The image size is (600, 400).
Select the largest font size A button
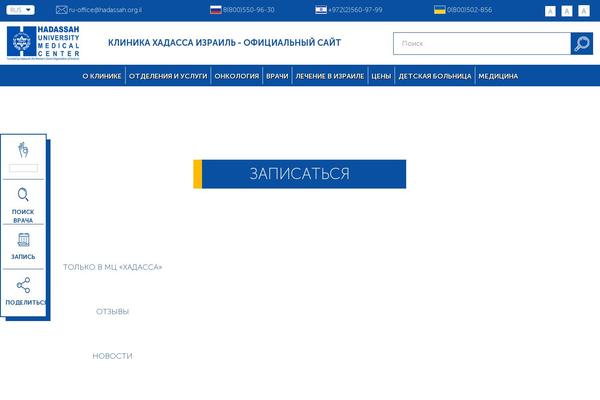pyautogui.click(x=584, y=11)
